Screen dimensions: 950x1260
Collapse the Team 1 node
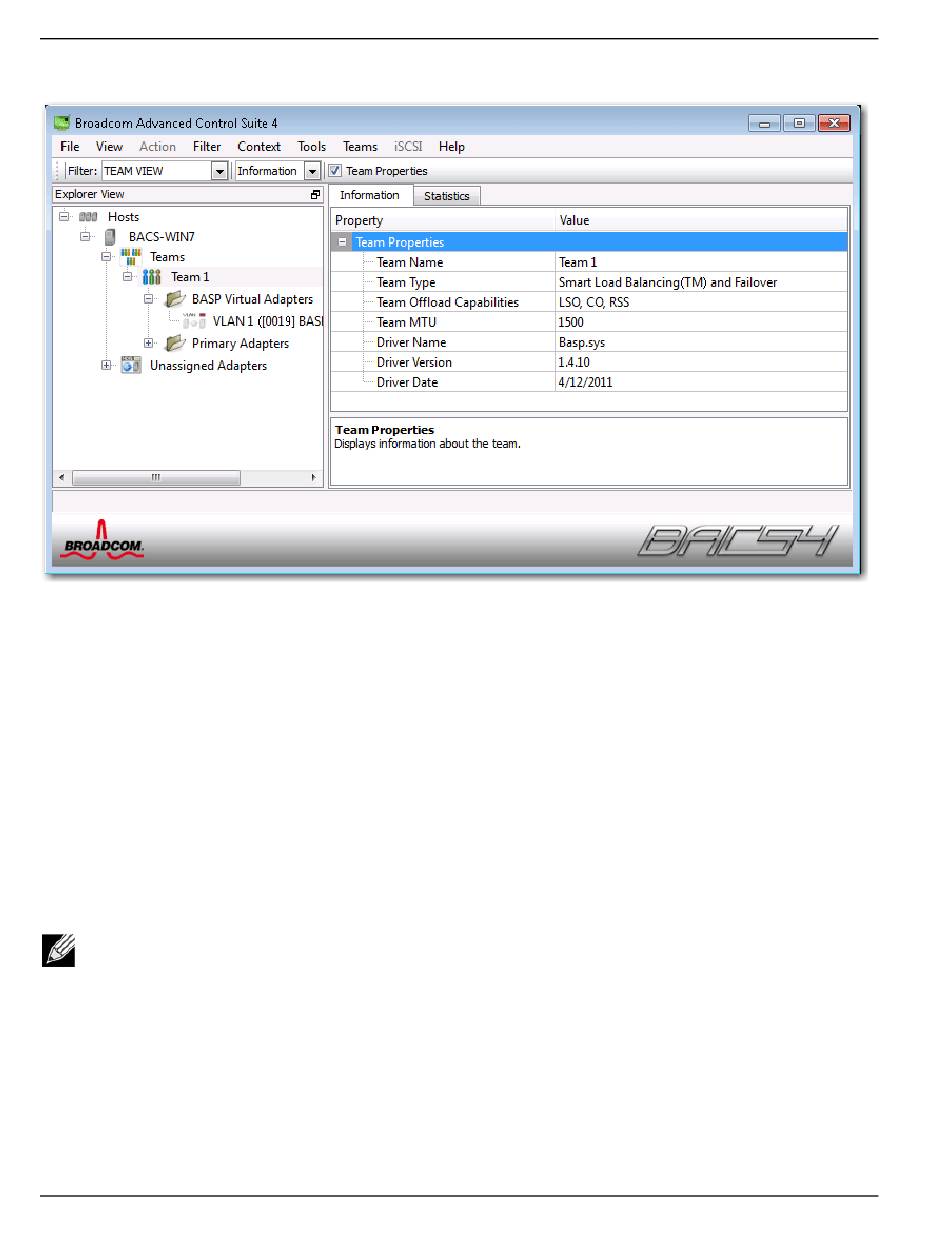128,277
